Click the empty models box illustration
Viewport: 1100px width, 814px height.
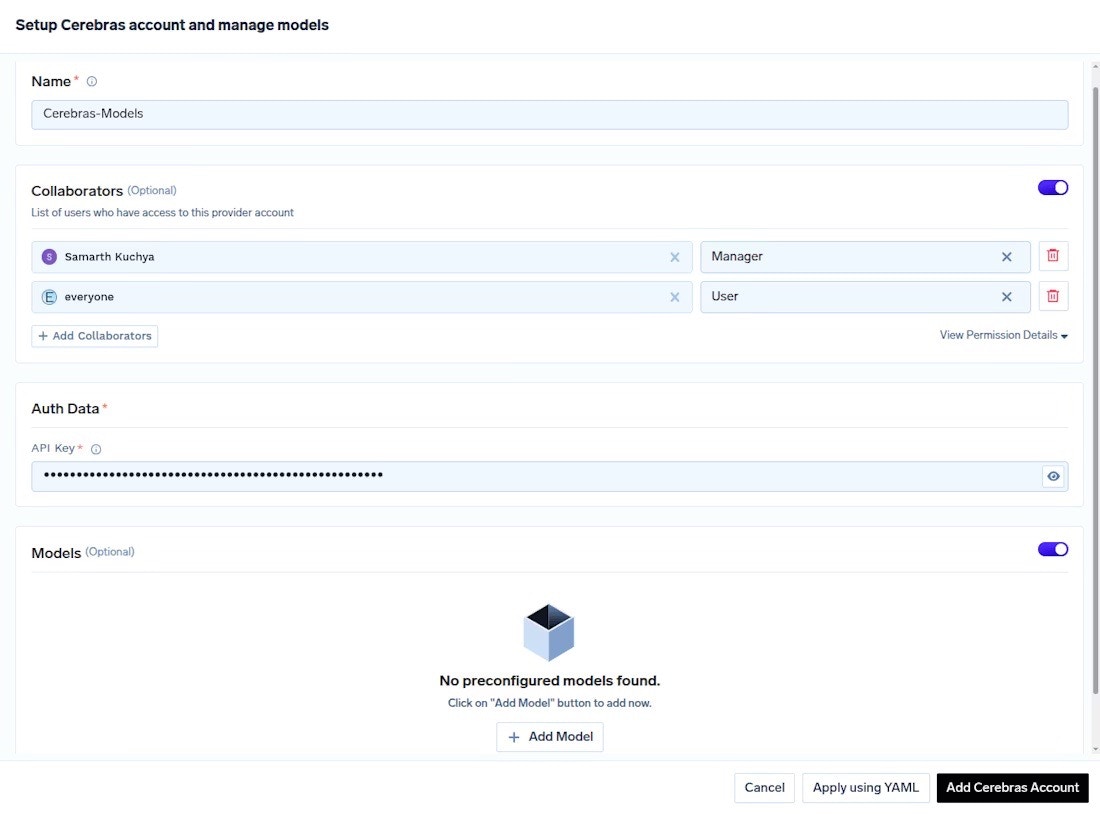pyautogui.click(x=549, y=632)
